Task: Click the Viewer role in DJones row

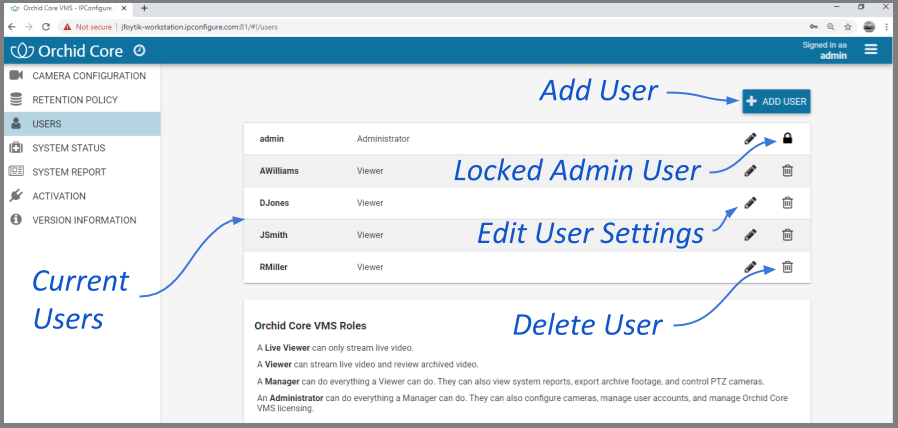Action: [x=370, y=203]
